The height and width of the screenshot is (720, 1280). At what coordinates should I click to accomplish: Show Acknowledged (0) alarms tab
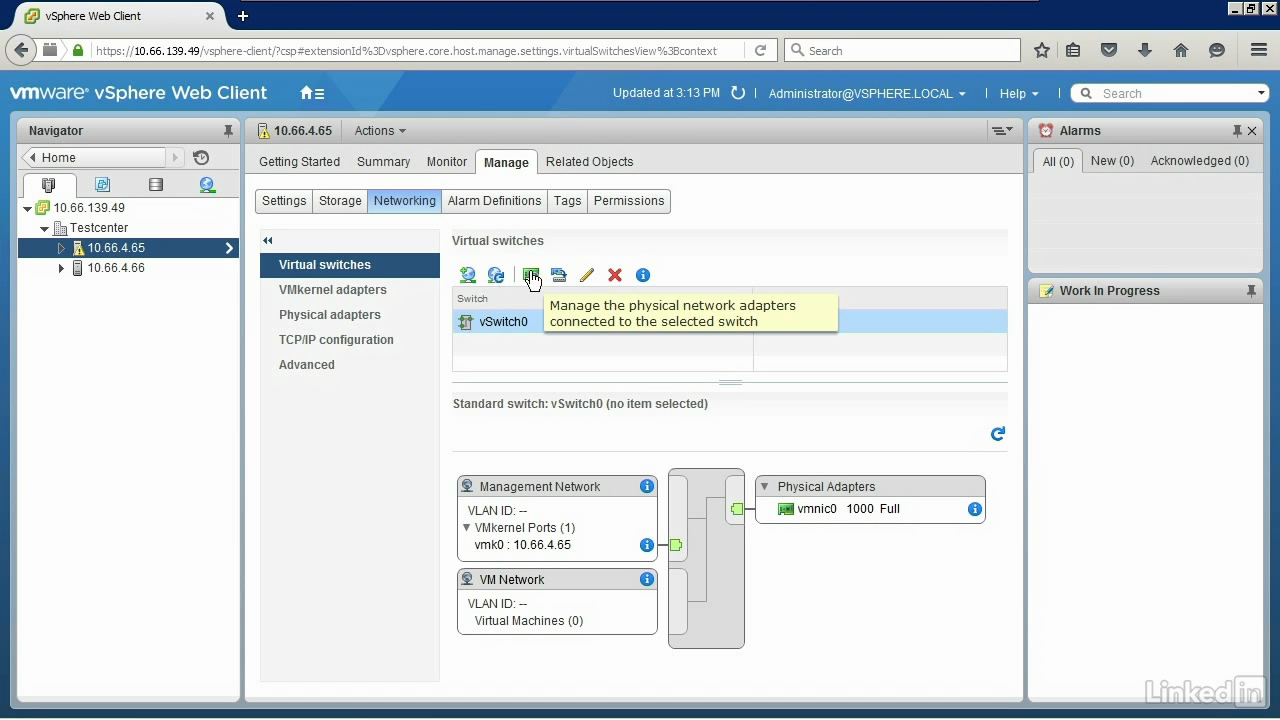[1199, 161]
